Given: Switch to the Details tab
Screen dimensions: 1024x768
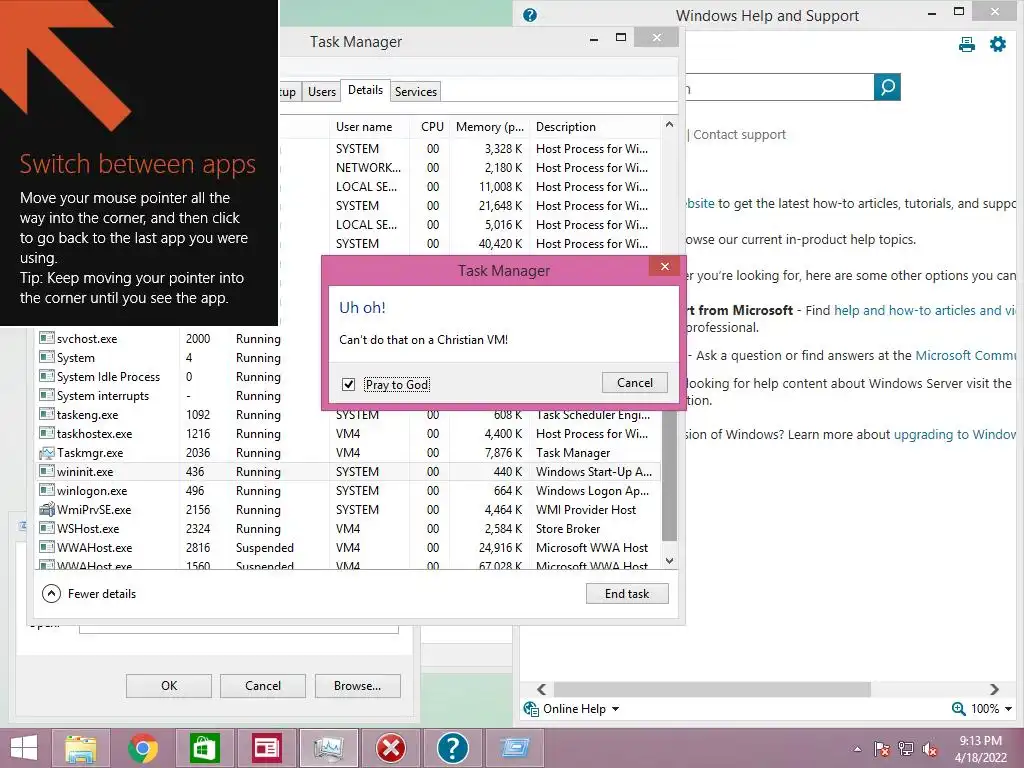Looking at the screenshot, I should click(365, 90).
